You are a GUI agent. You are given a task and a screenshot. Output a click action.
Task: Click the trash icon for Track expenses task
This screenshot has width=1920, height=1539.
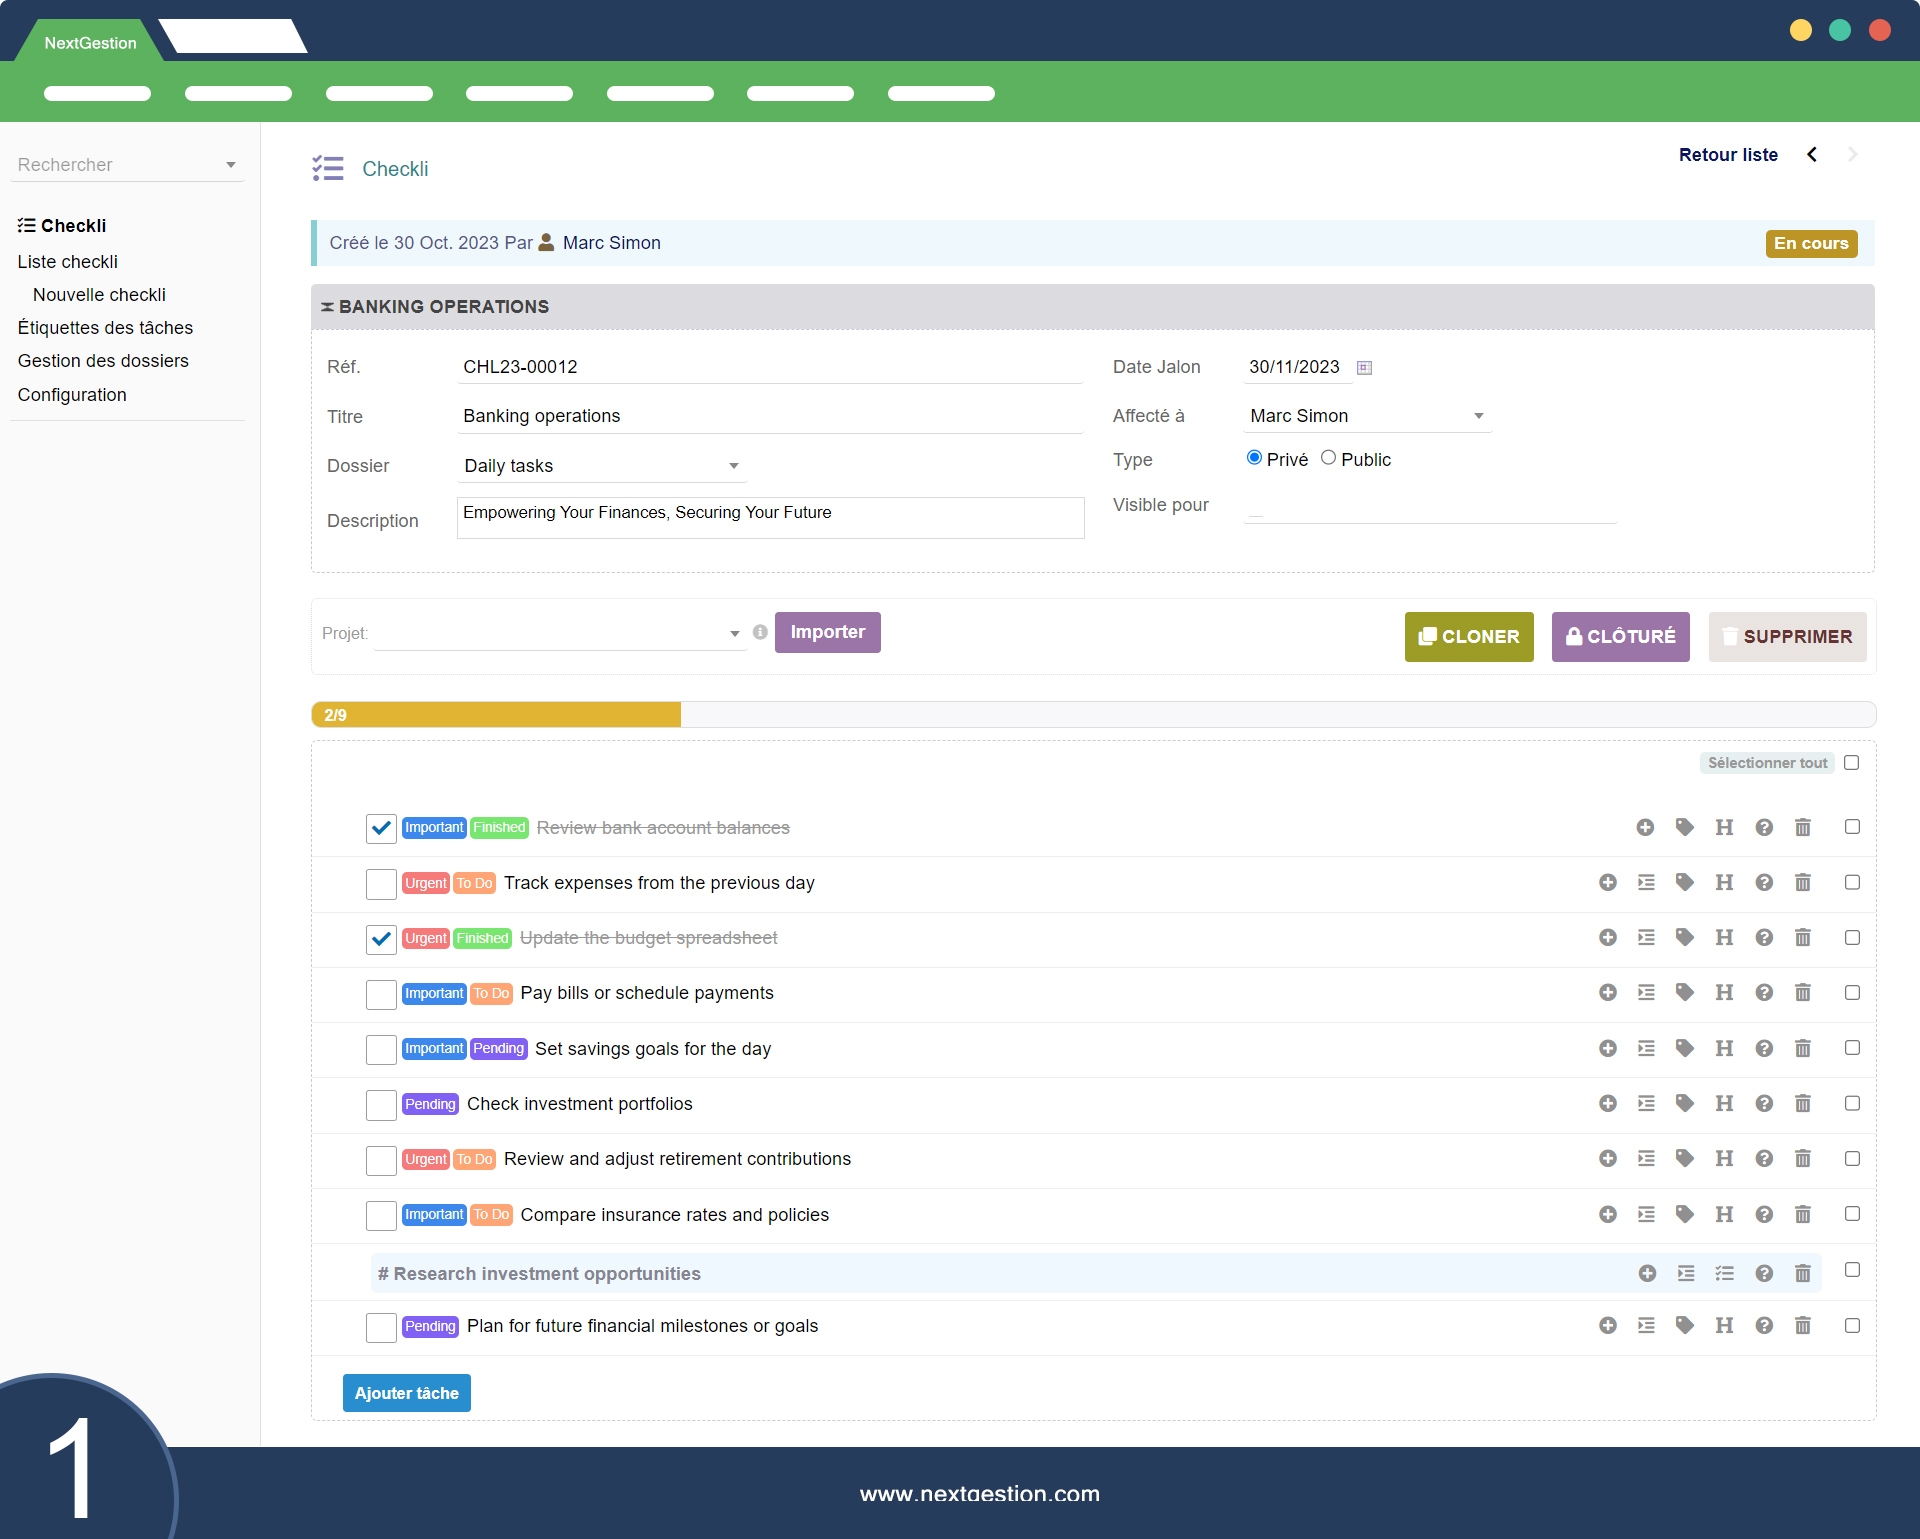pyautogui.click(x=1802, y=883)
